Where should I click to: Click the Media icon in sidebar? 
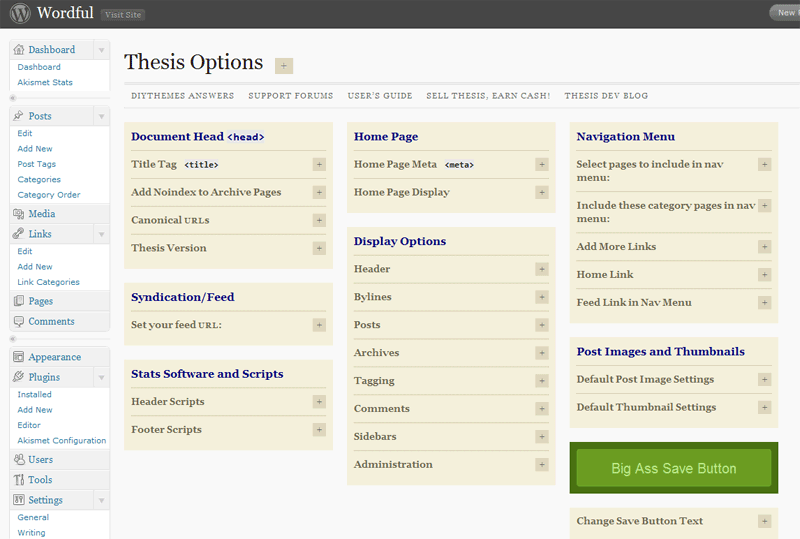pyautogui.click(x=19, y=214)
